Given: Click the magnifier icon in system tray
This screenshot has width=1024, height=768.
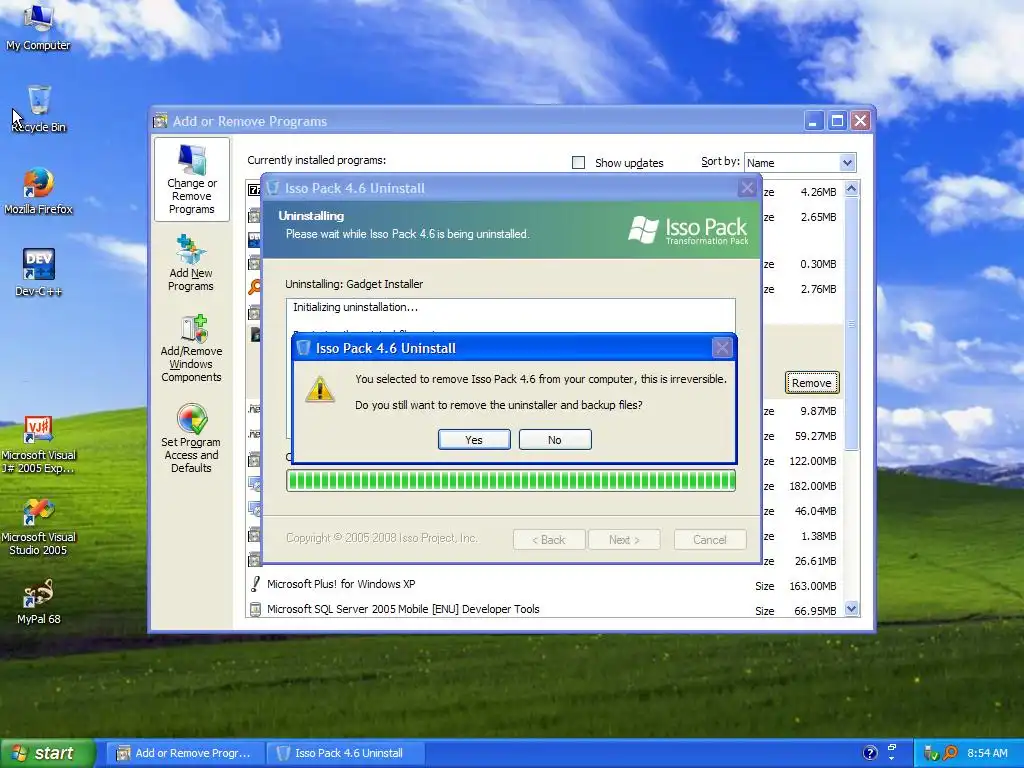Looking at the screenshot, I should point(950,753).
